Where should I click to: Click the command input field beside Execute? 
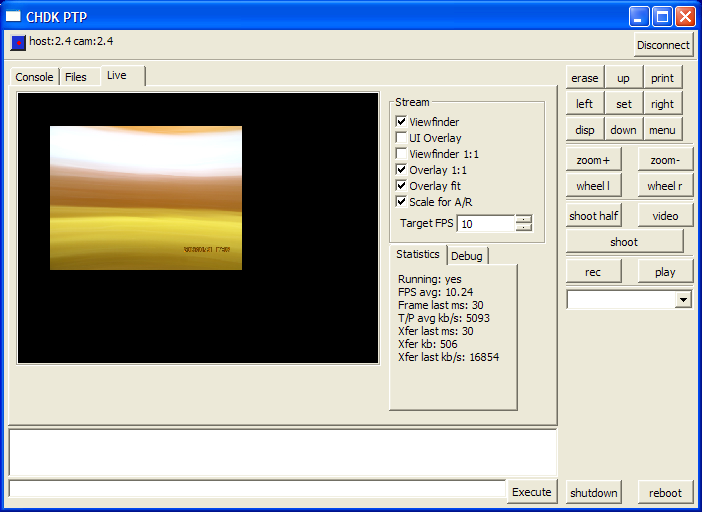click(x=257, y=489)
